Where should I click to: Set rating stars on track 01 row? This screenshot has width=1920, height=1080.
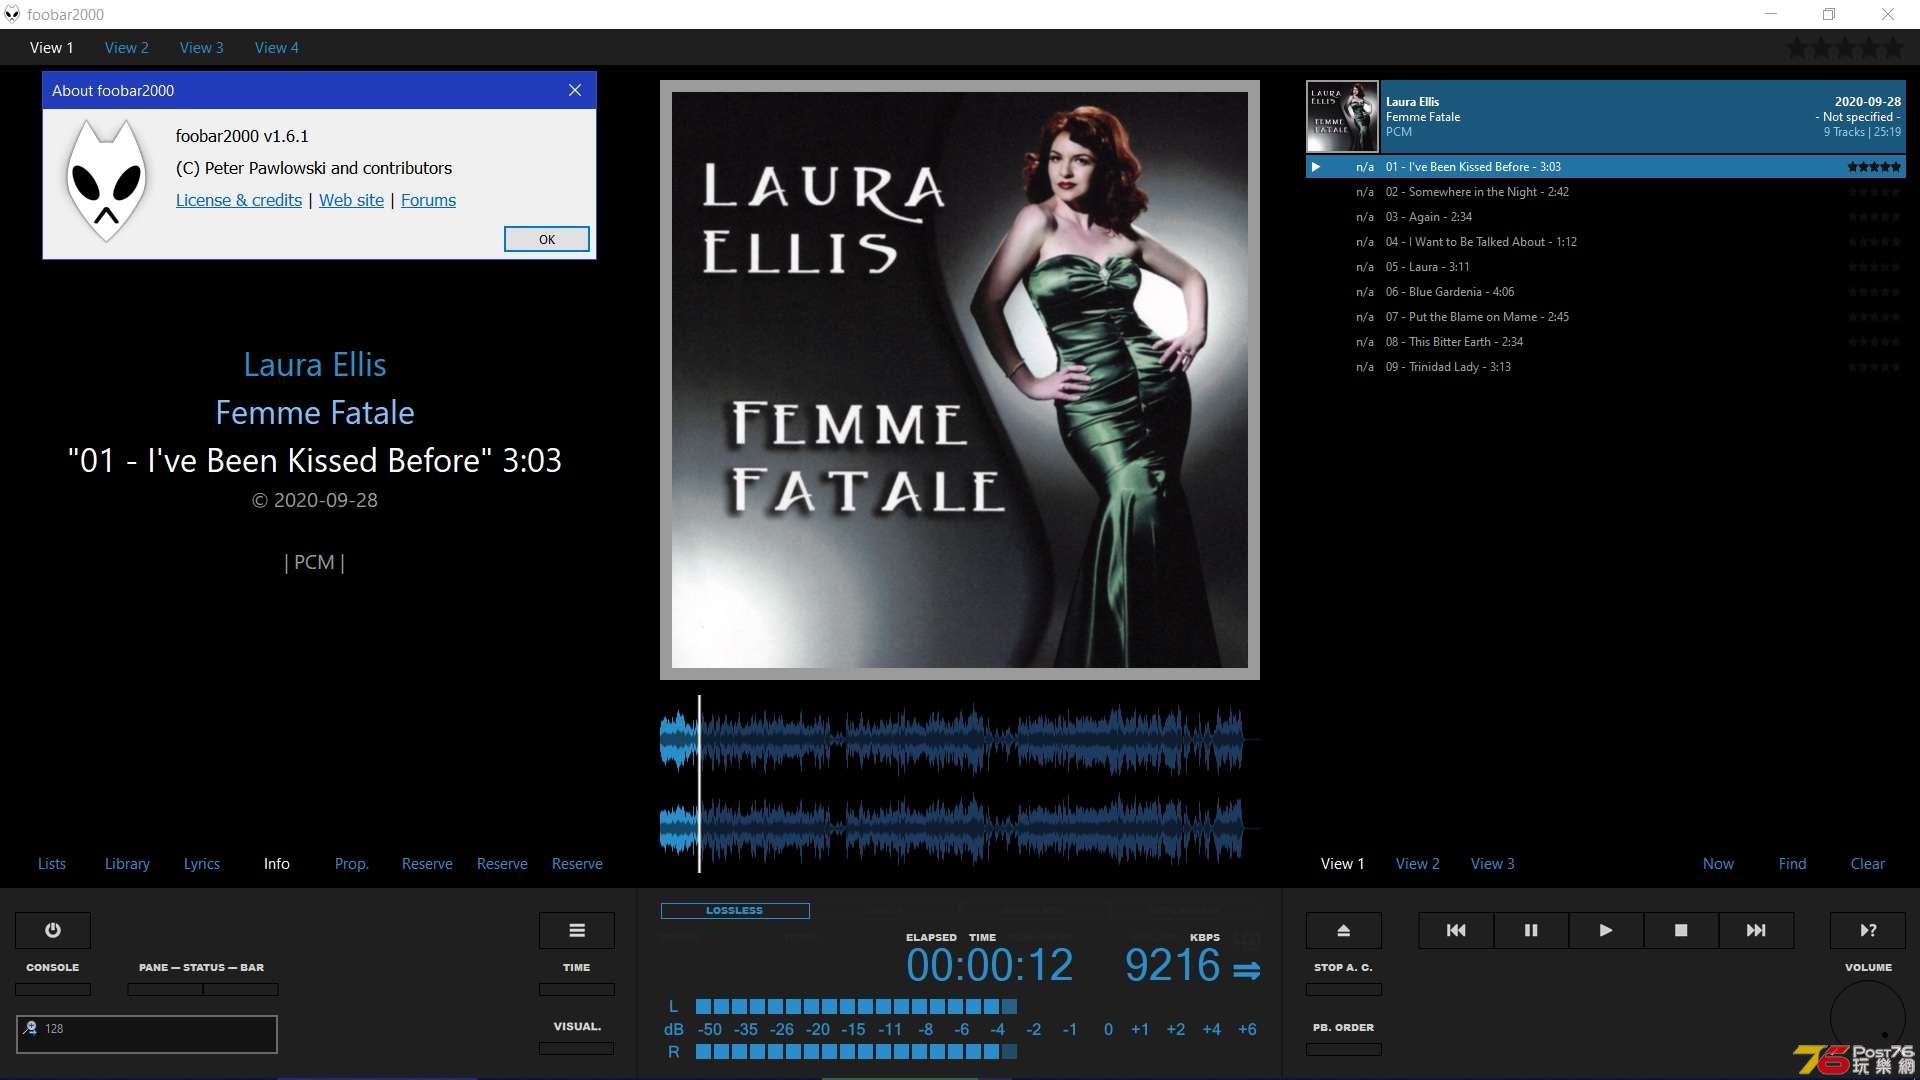[1874, 167]
